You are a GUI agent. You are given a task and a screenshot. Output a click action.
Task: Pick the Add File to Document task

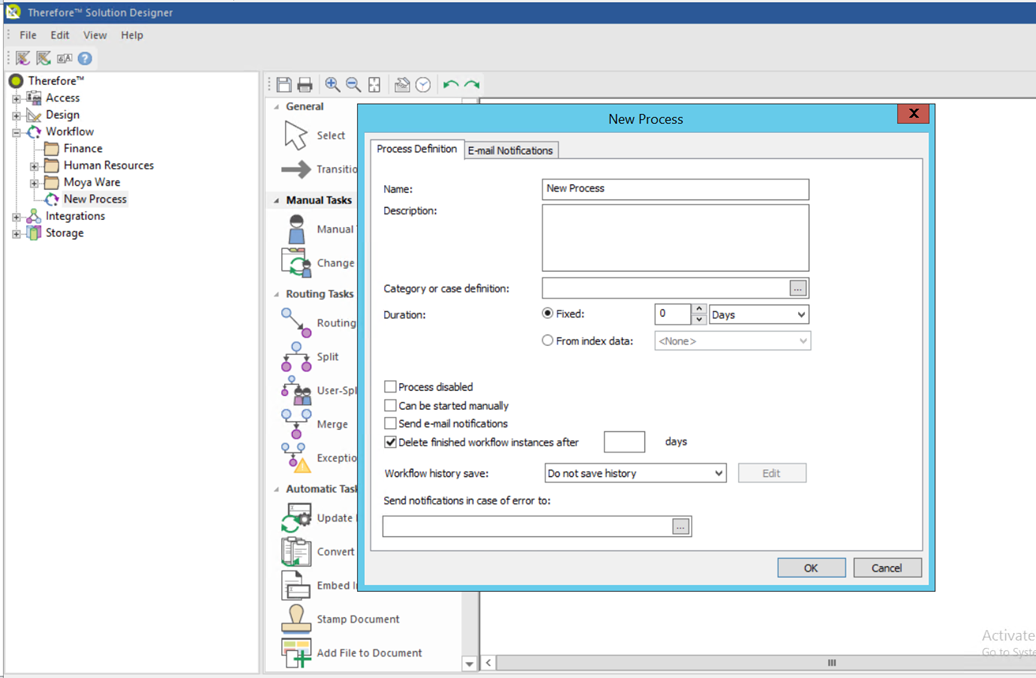pos(297,653)
